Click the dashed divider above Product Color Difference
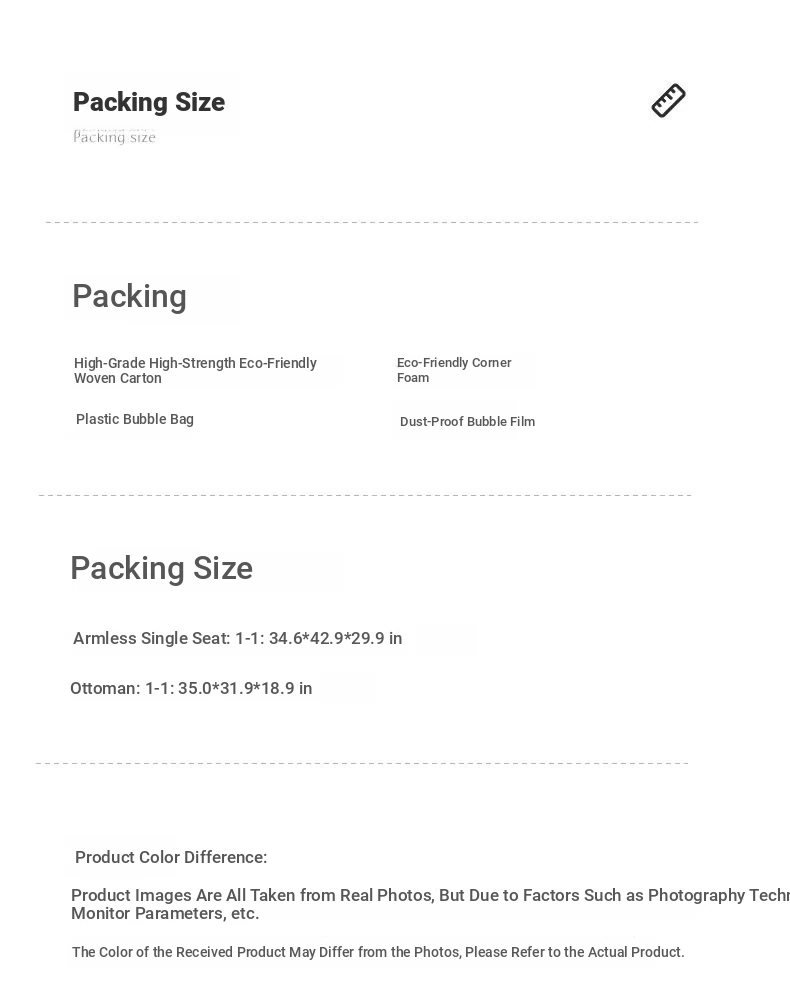The width and height of the screenshot is (790, 997). point(363,762)
